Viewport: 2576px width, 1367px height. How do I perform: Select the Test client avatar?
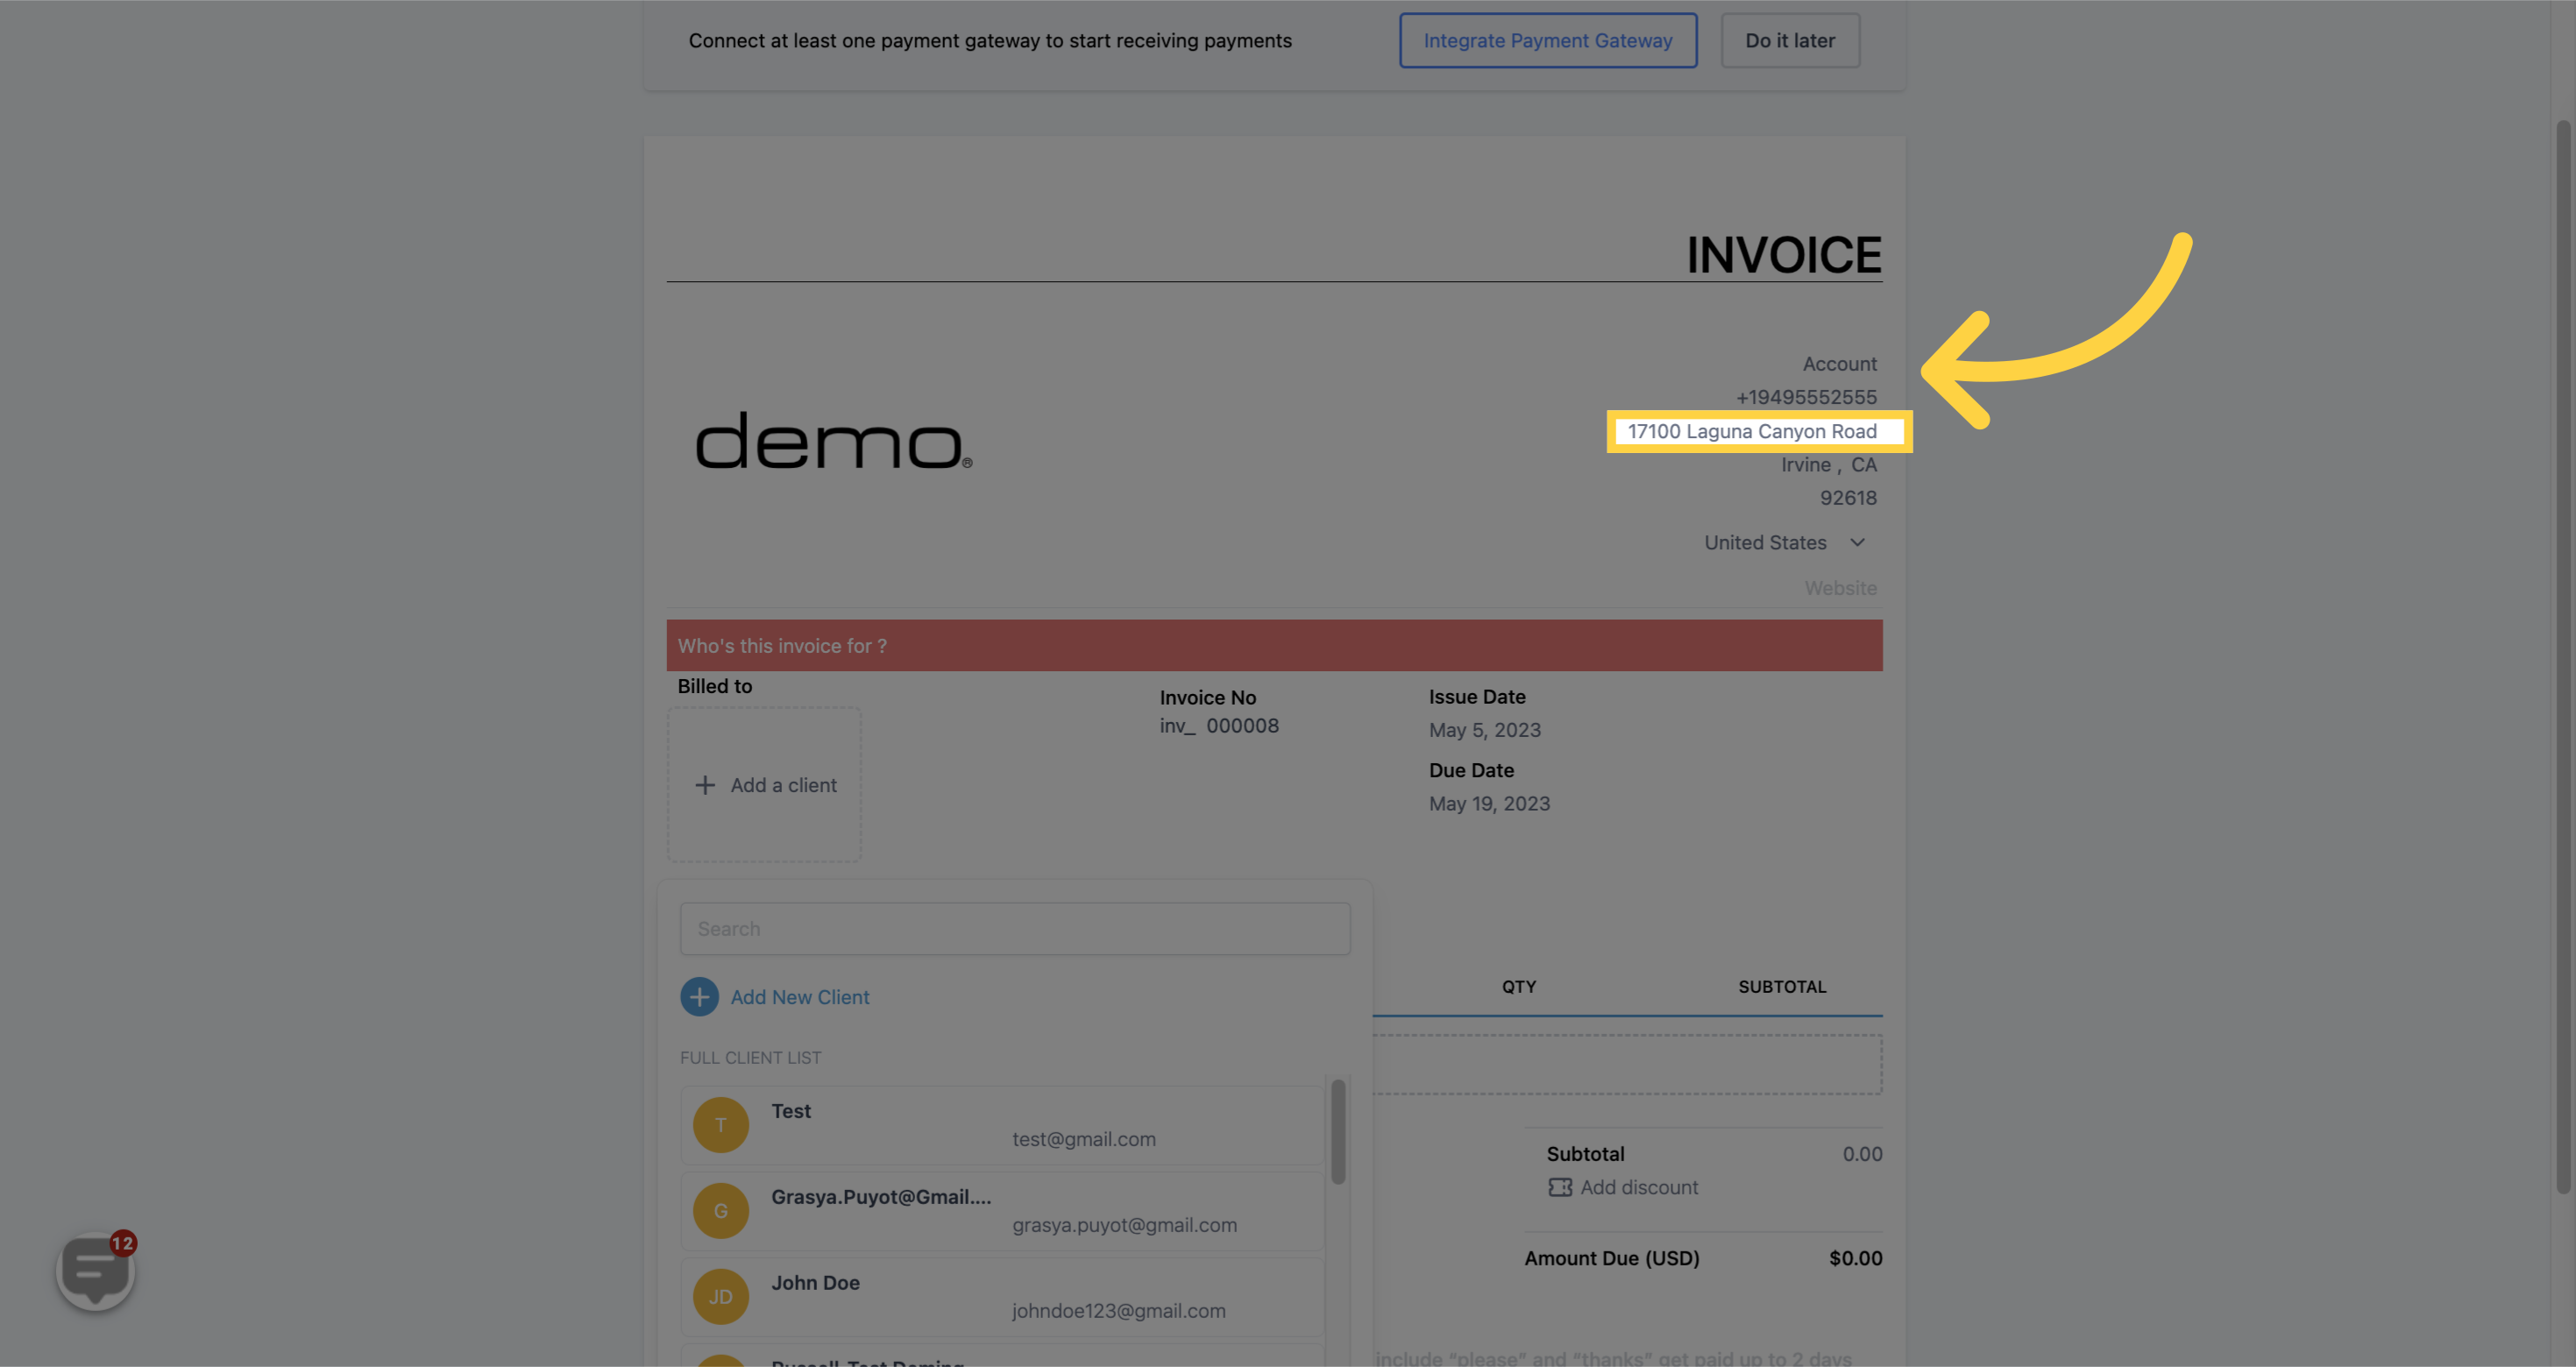[720, 1125]
